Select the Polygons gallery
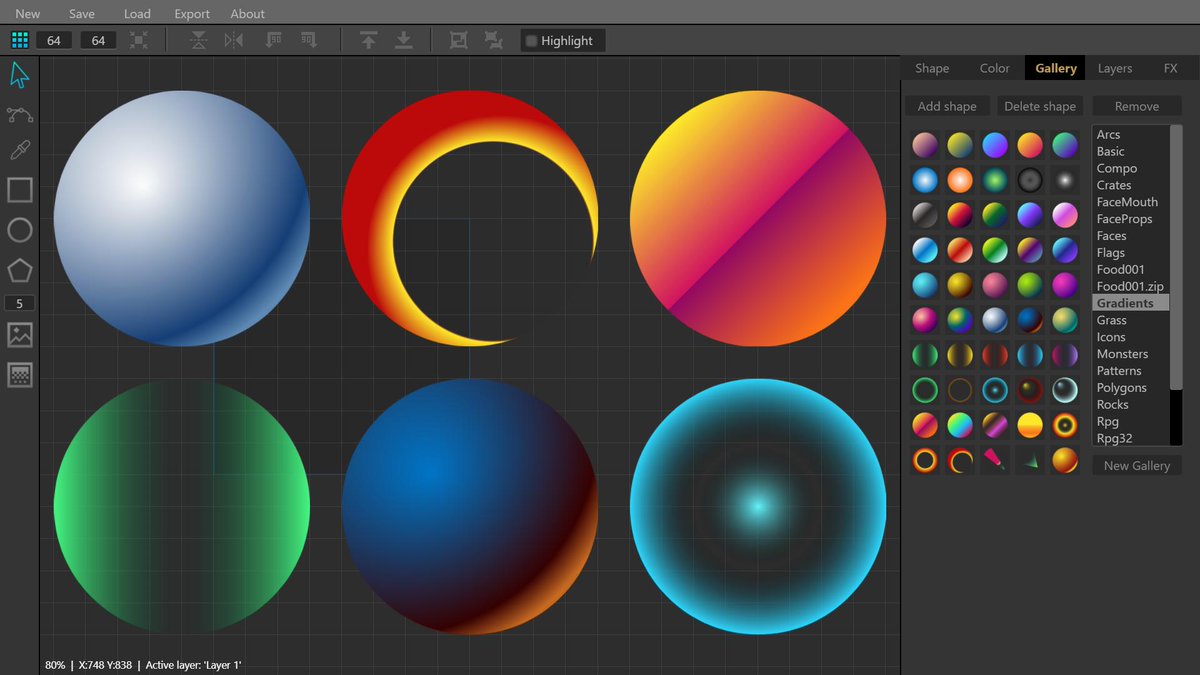The width and height of the screenshot is (1200, 675). click(1130, 388)
